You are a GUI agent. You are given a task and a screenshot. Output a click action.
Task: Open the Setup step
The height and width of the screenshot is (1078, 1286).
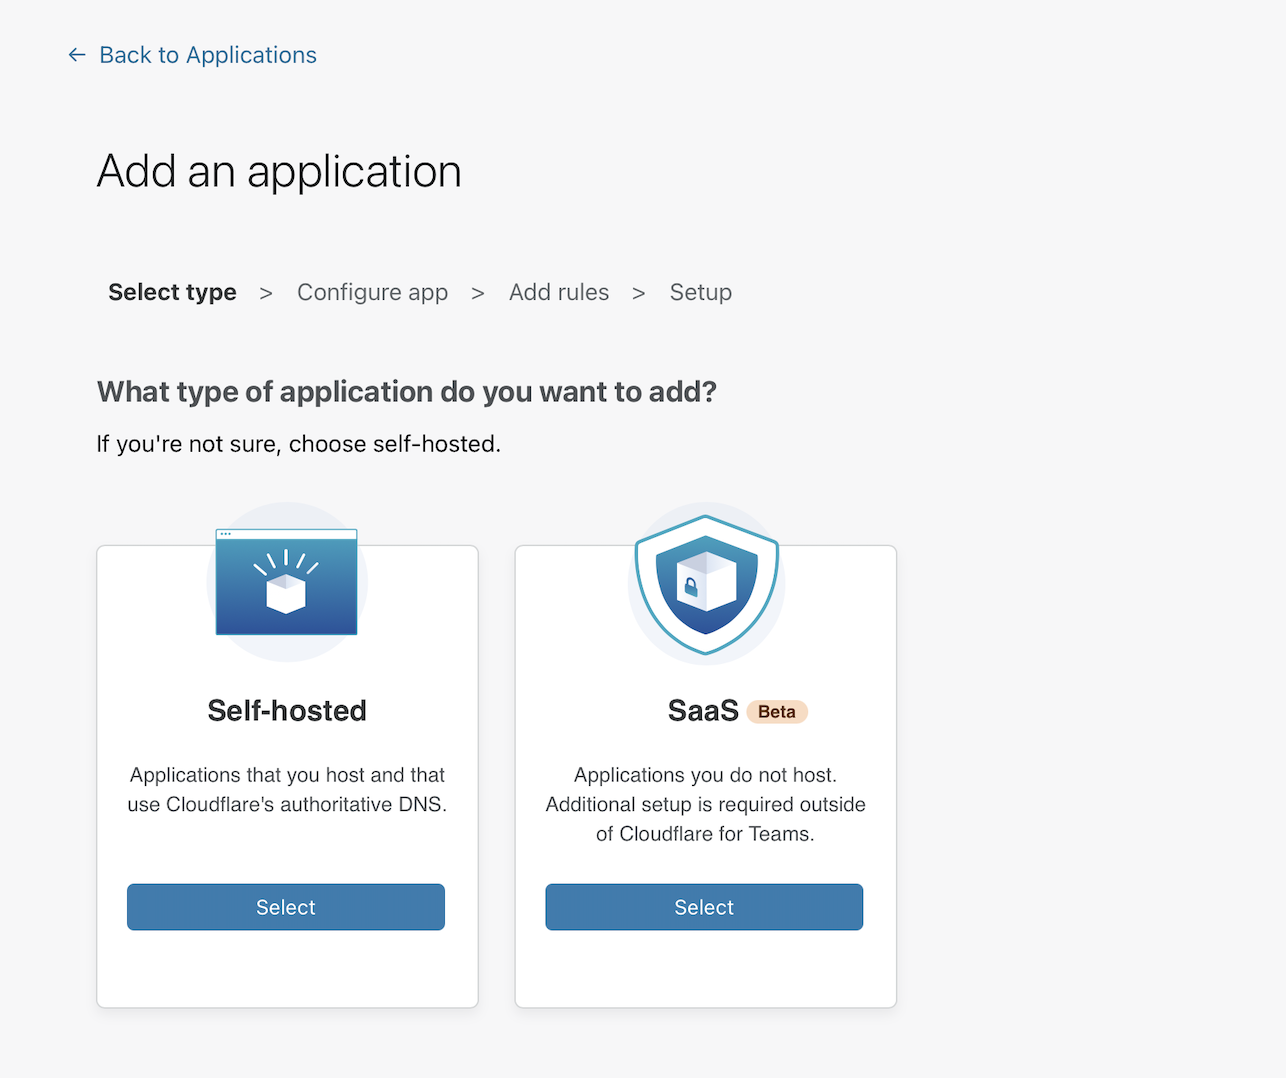pyautogui.click(x=700, y=292)
